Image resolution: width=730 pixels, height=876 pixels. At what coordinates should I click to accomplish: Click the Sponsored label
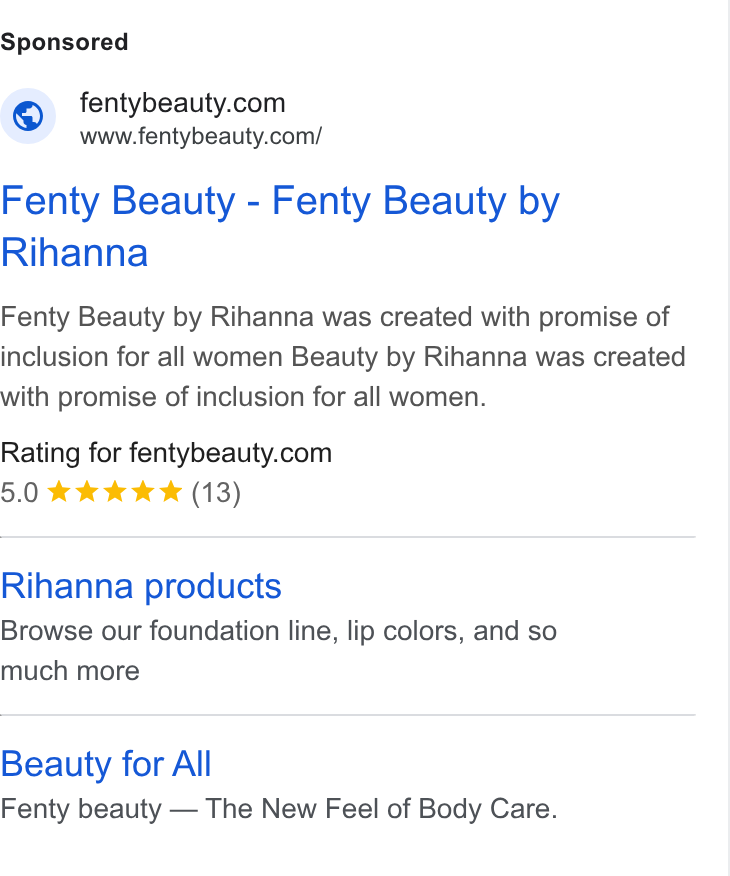coord(64,42)
